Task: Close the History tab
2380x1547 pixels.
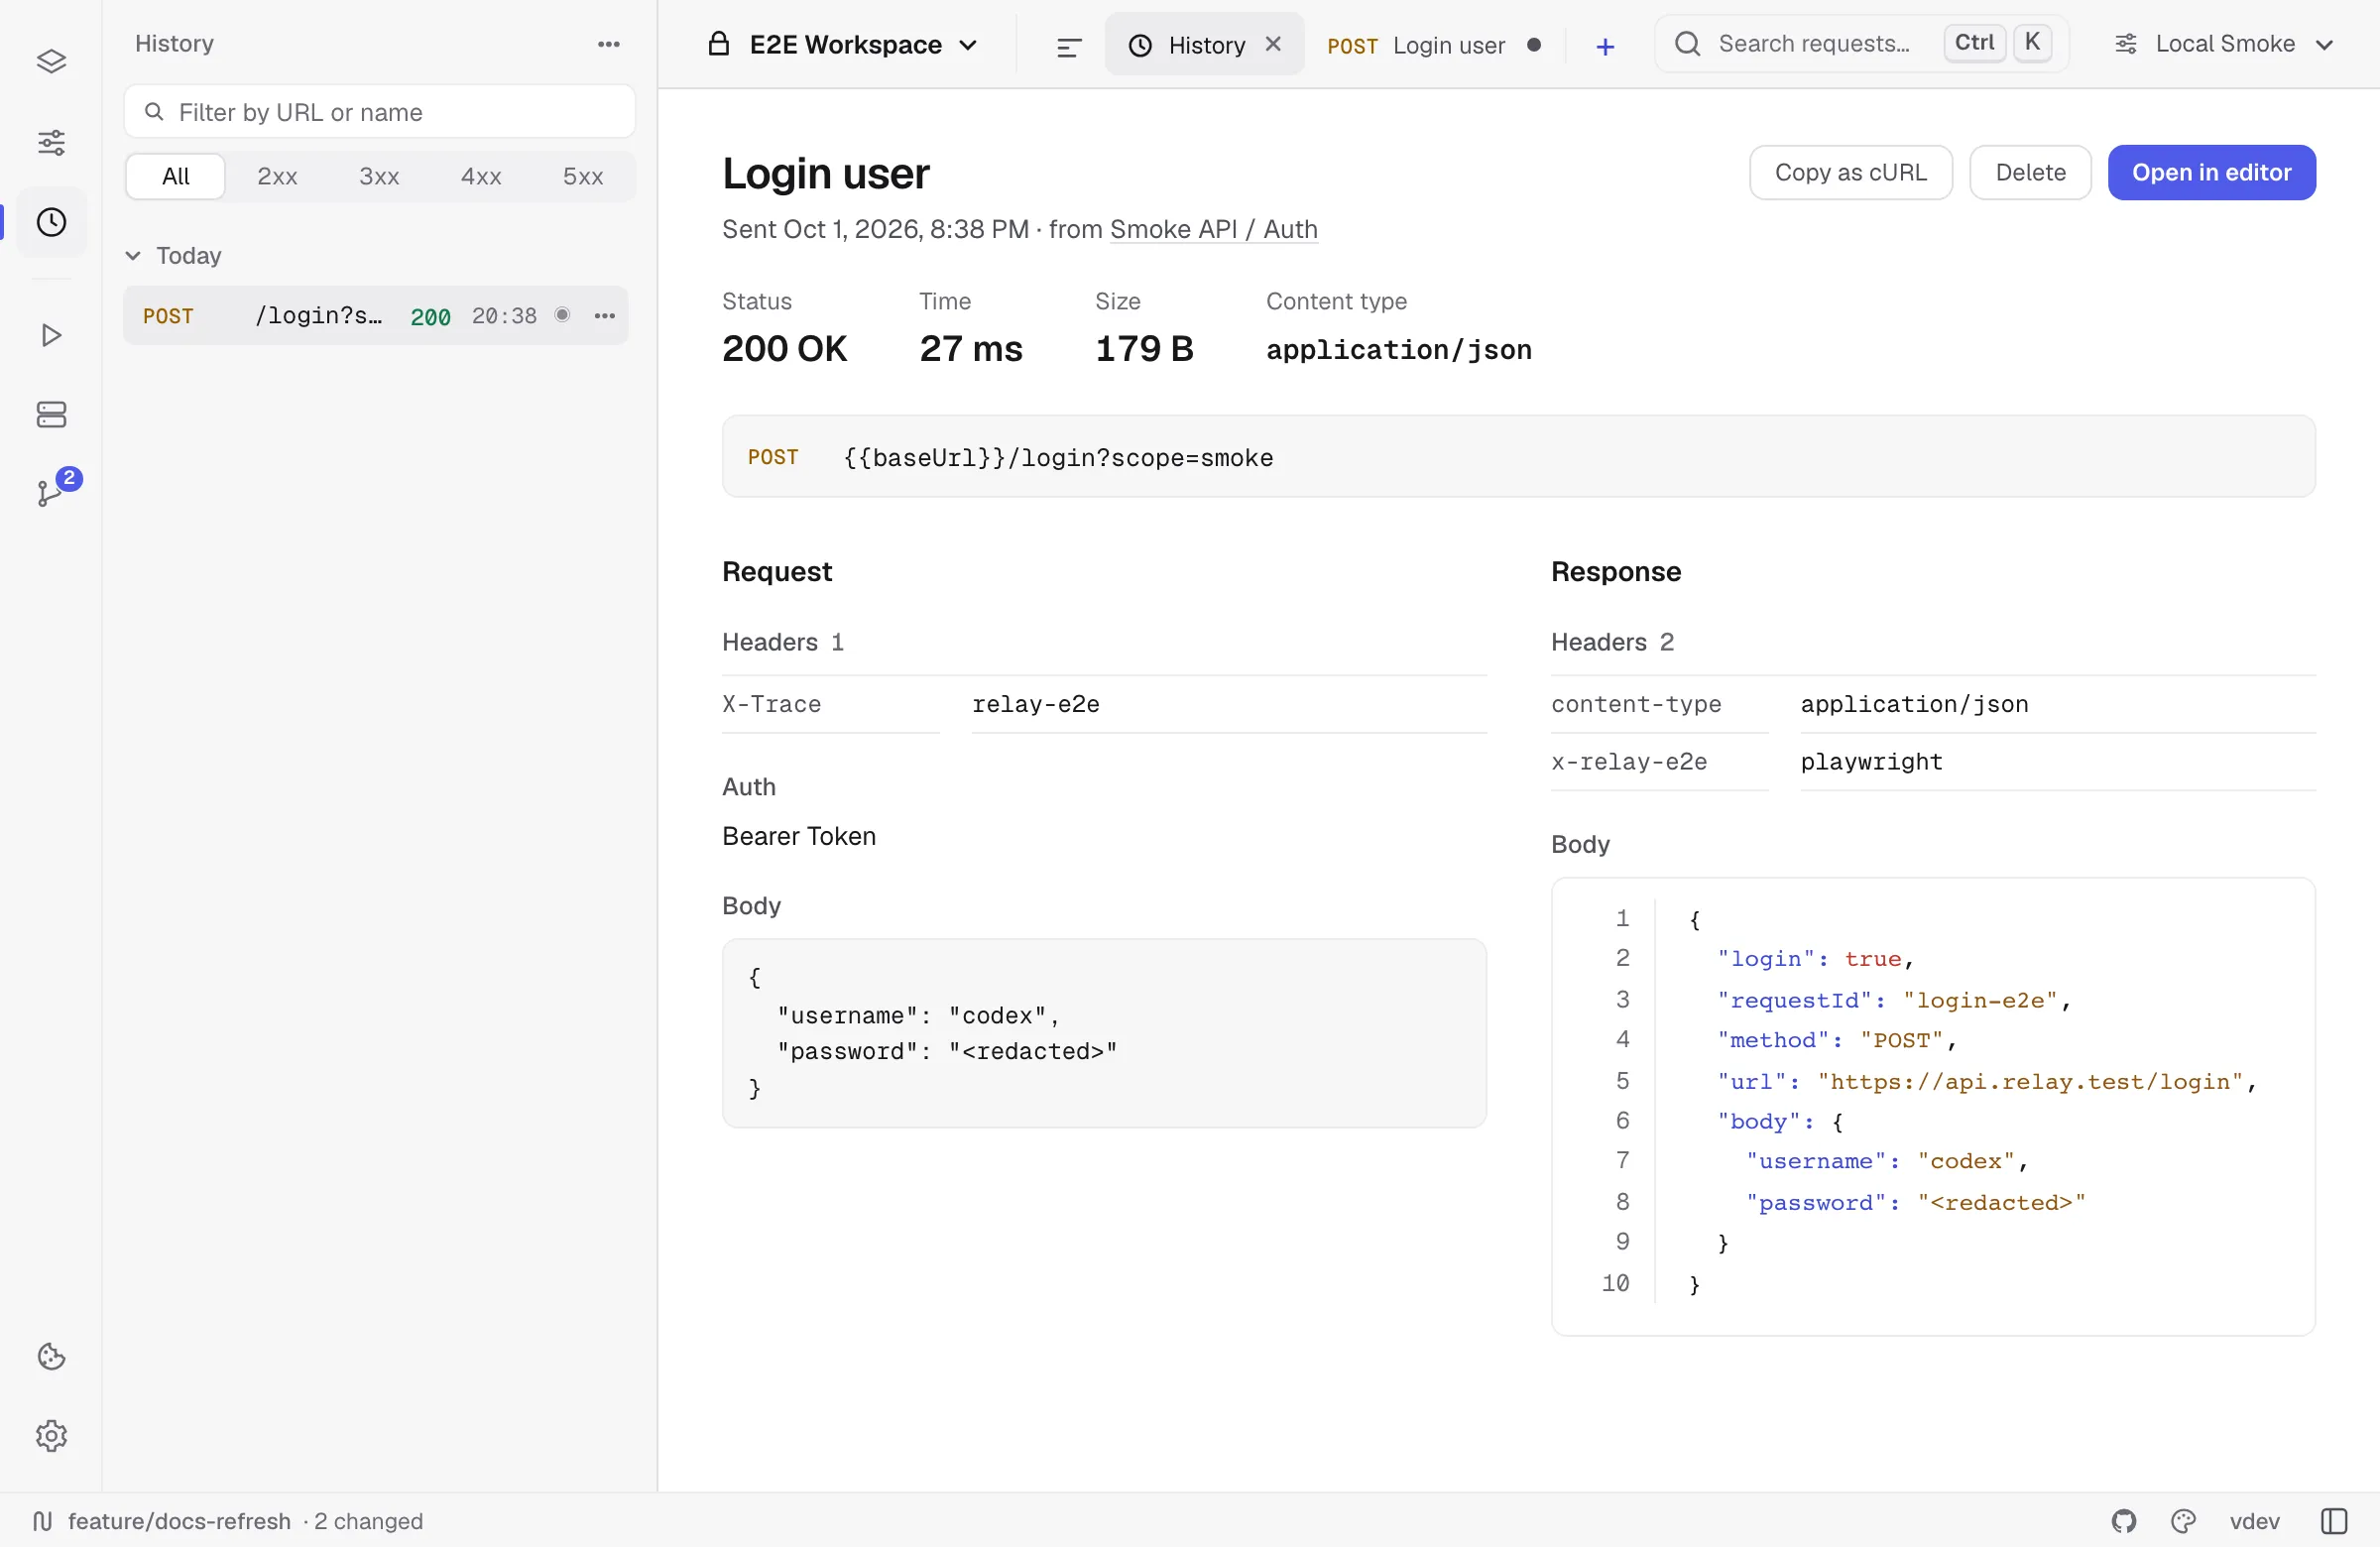Action: point(1273,44)
